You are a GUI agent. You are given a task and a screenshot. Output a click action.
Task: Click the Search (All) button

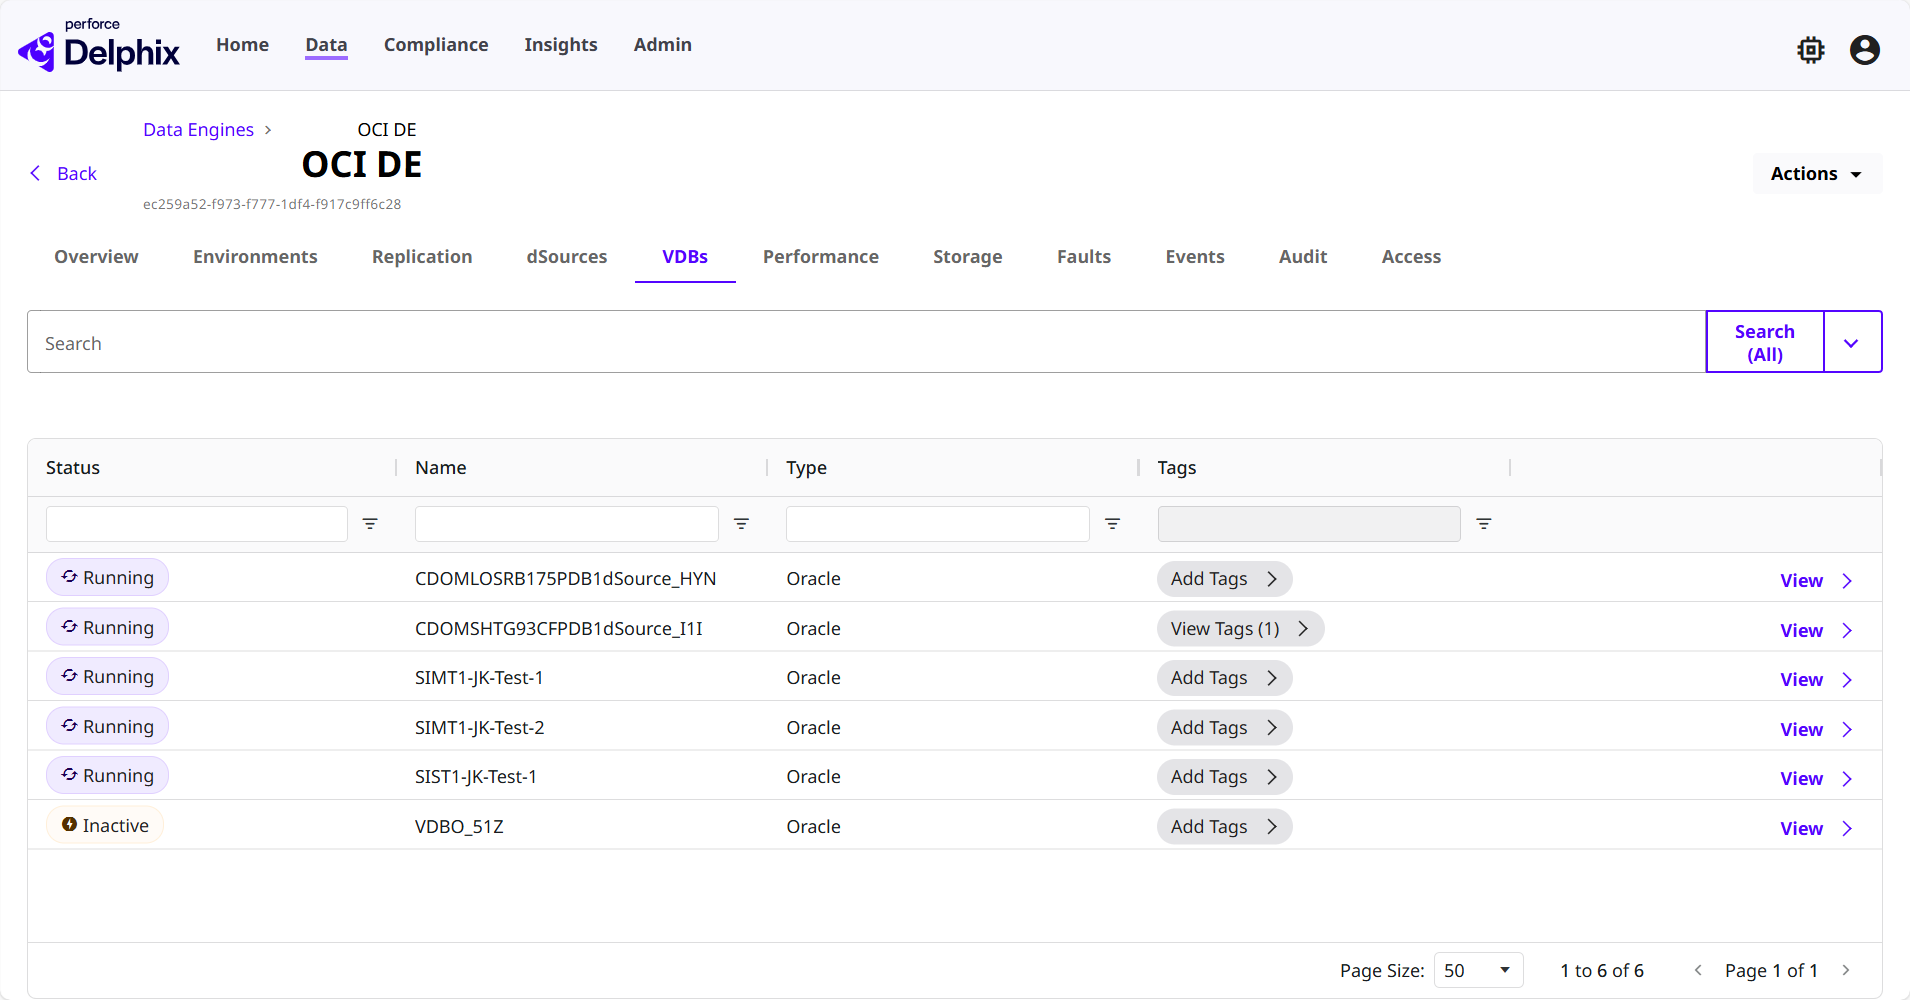point(1765,342)
